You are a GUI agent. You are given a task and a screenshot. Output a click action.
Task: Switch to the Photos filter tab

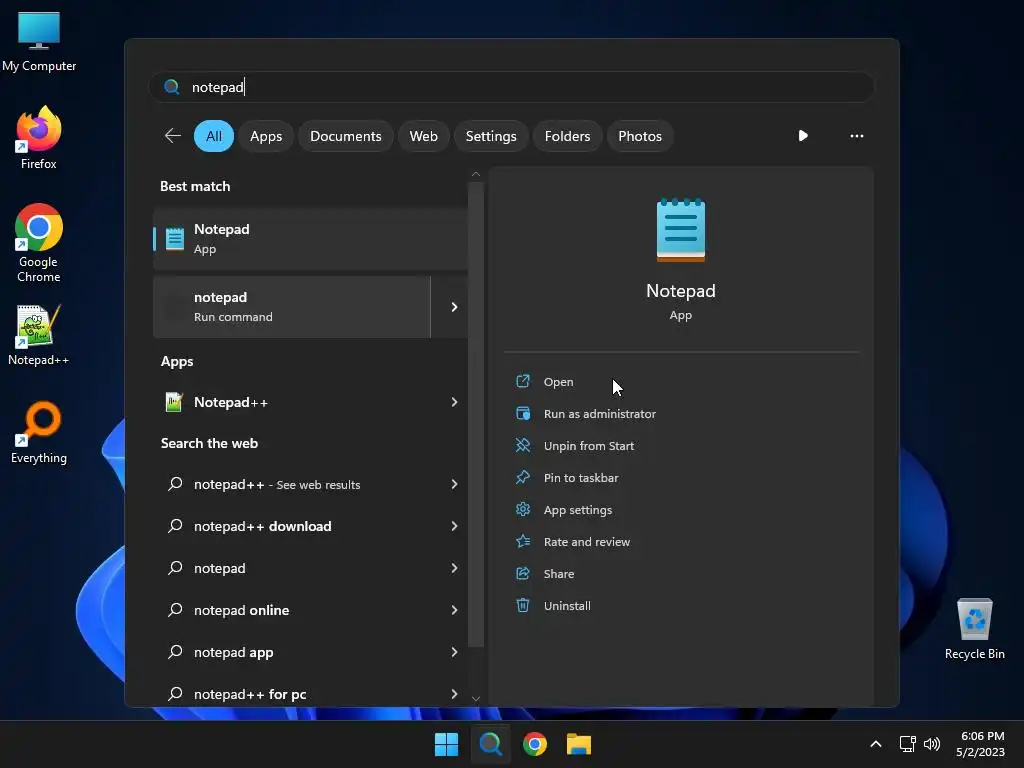pos(640,136)
